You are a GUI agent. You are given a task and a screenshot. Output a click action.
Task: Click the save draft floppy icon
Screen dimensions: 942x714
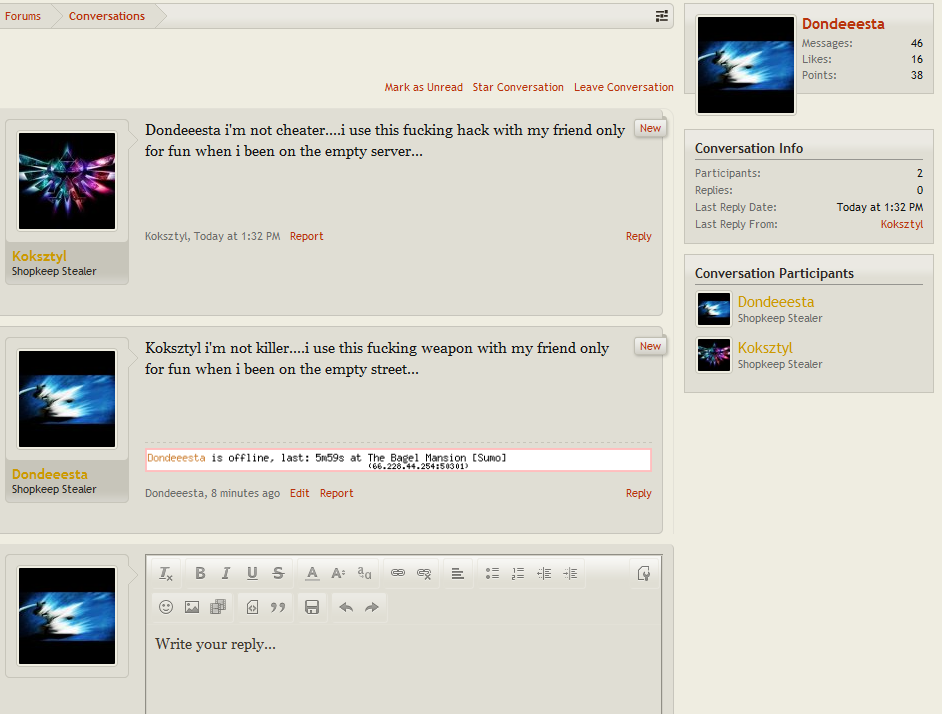tap(312, 607)
